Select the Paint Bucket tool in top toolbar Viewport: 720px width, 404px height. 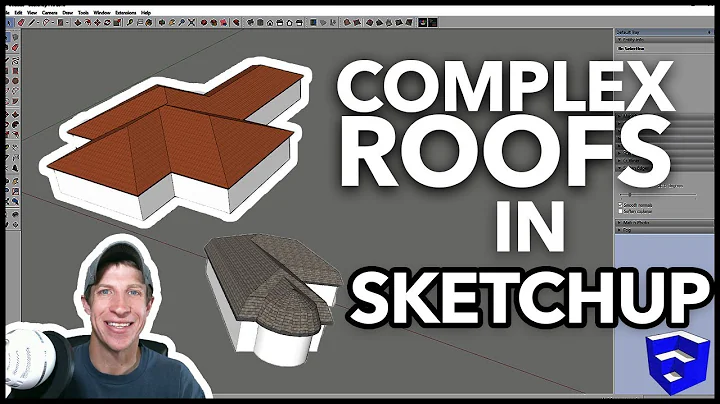[149, 22]
